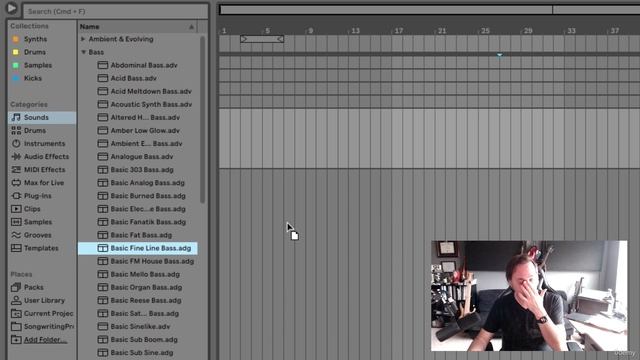This screenshot has height=360, width=640.
Task: Select Basic Analog Bass.adg preset
Action: (147, 183)
